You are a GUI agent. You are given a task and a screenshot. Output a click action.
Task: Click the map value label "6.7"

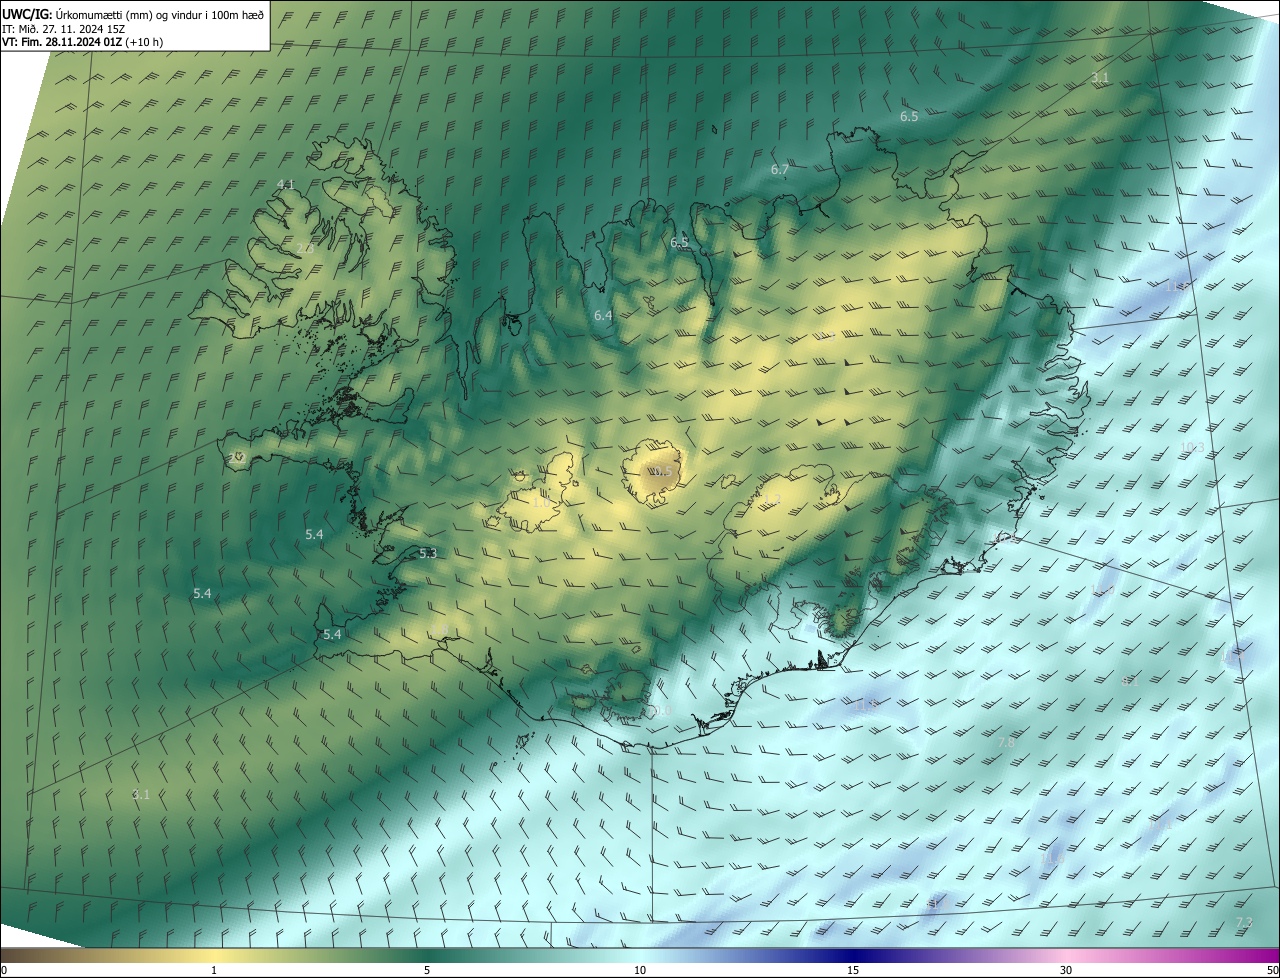(x=780, y=170)
